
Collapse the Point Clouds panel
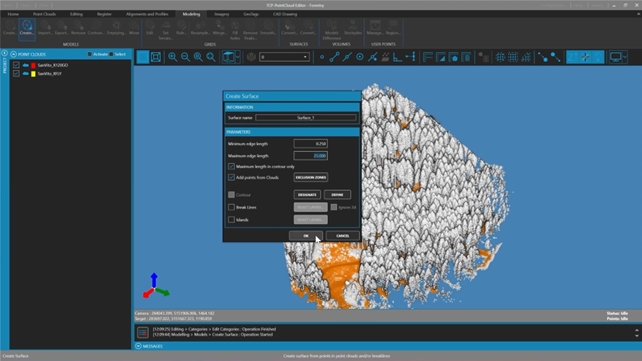[14, 54]
